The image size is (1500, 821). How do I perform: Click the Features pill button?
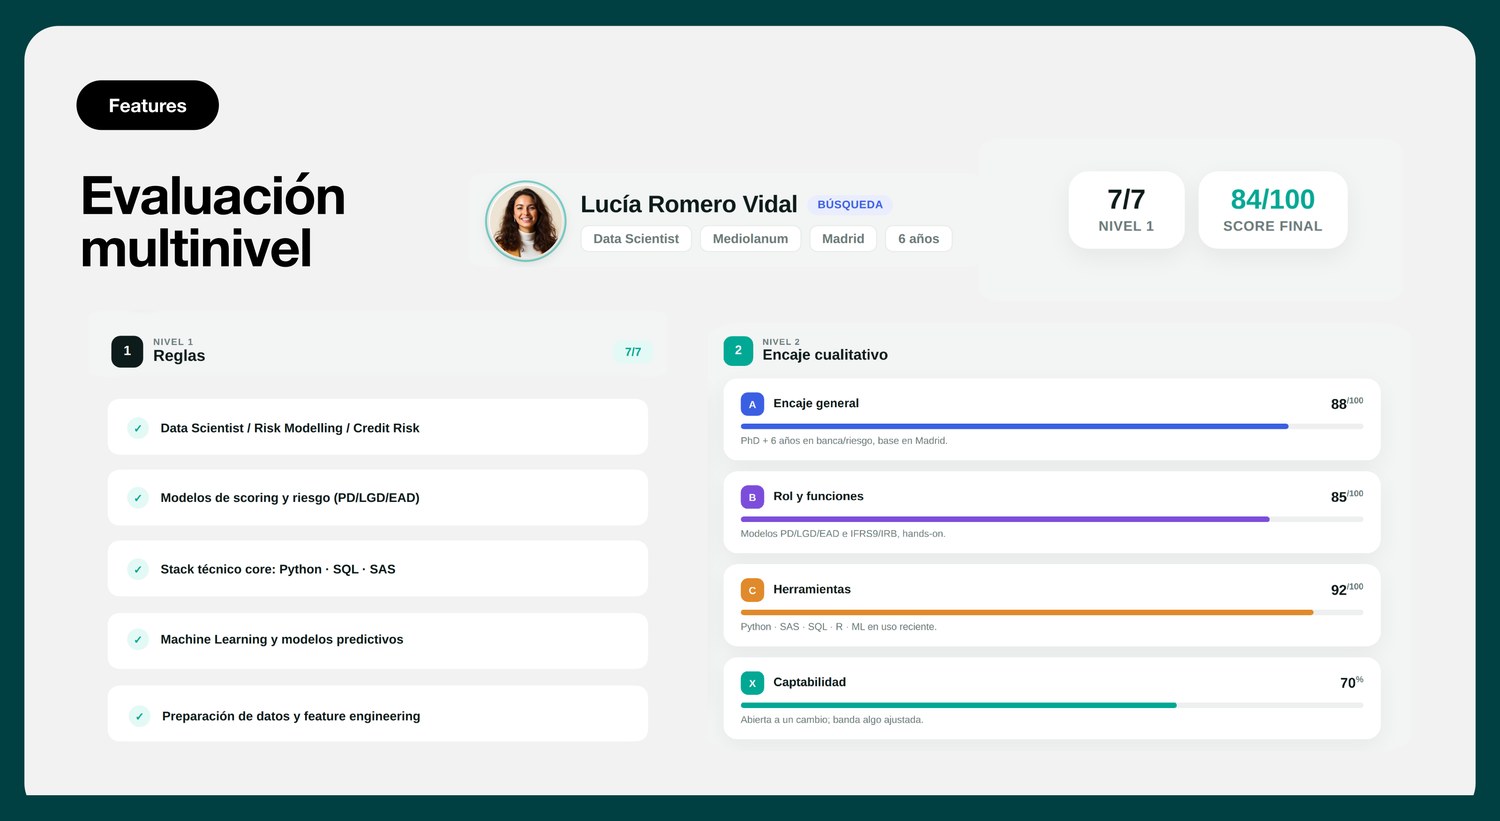147,105
